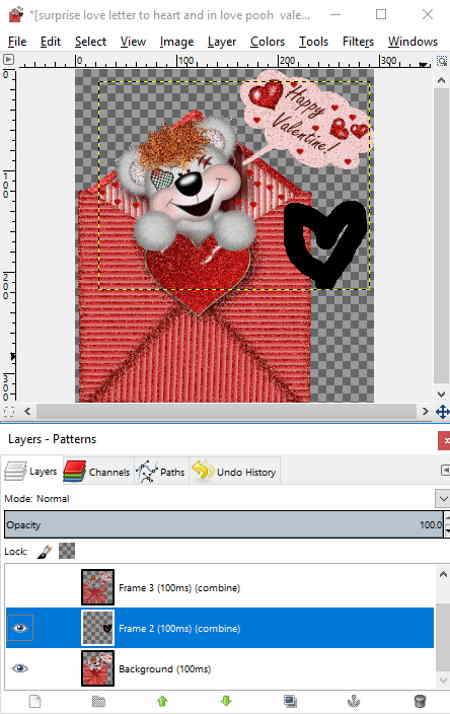Anchor the floating layer with anchor icon

coord(354,701)
